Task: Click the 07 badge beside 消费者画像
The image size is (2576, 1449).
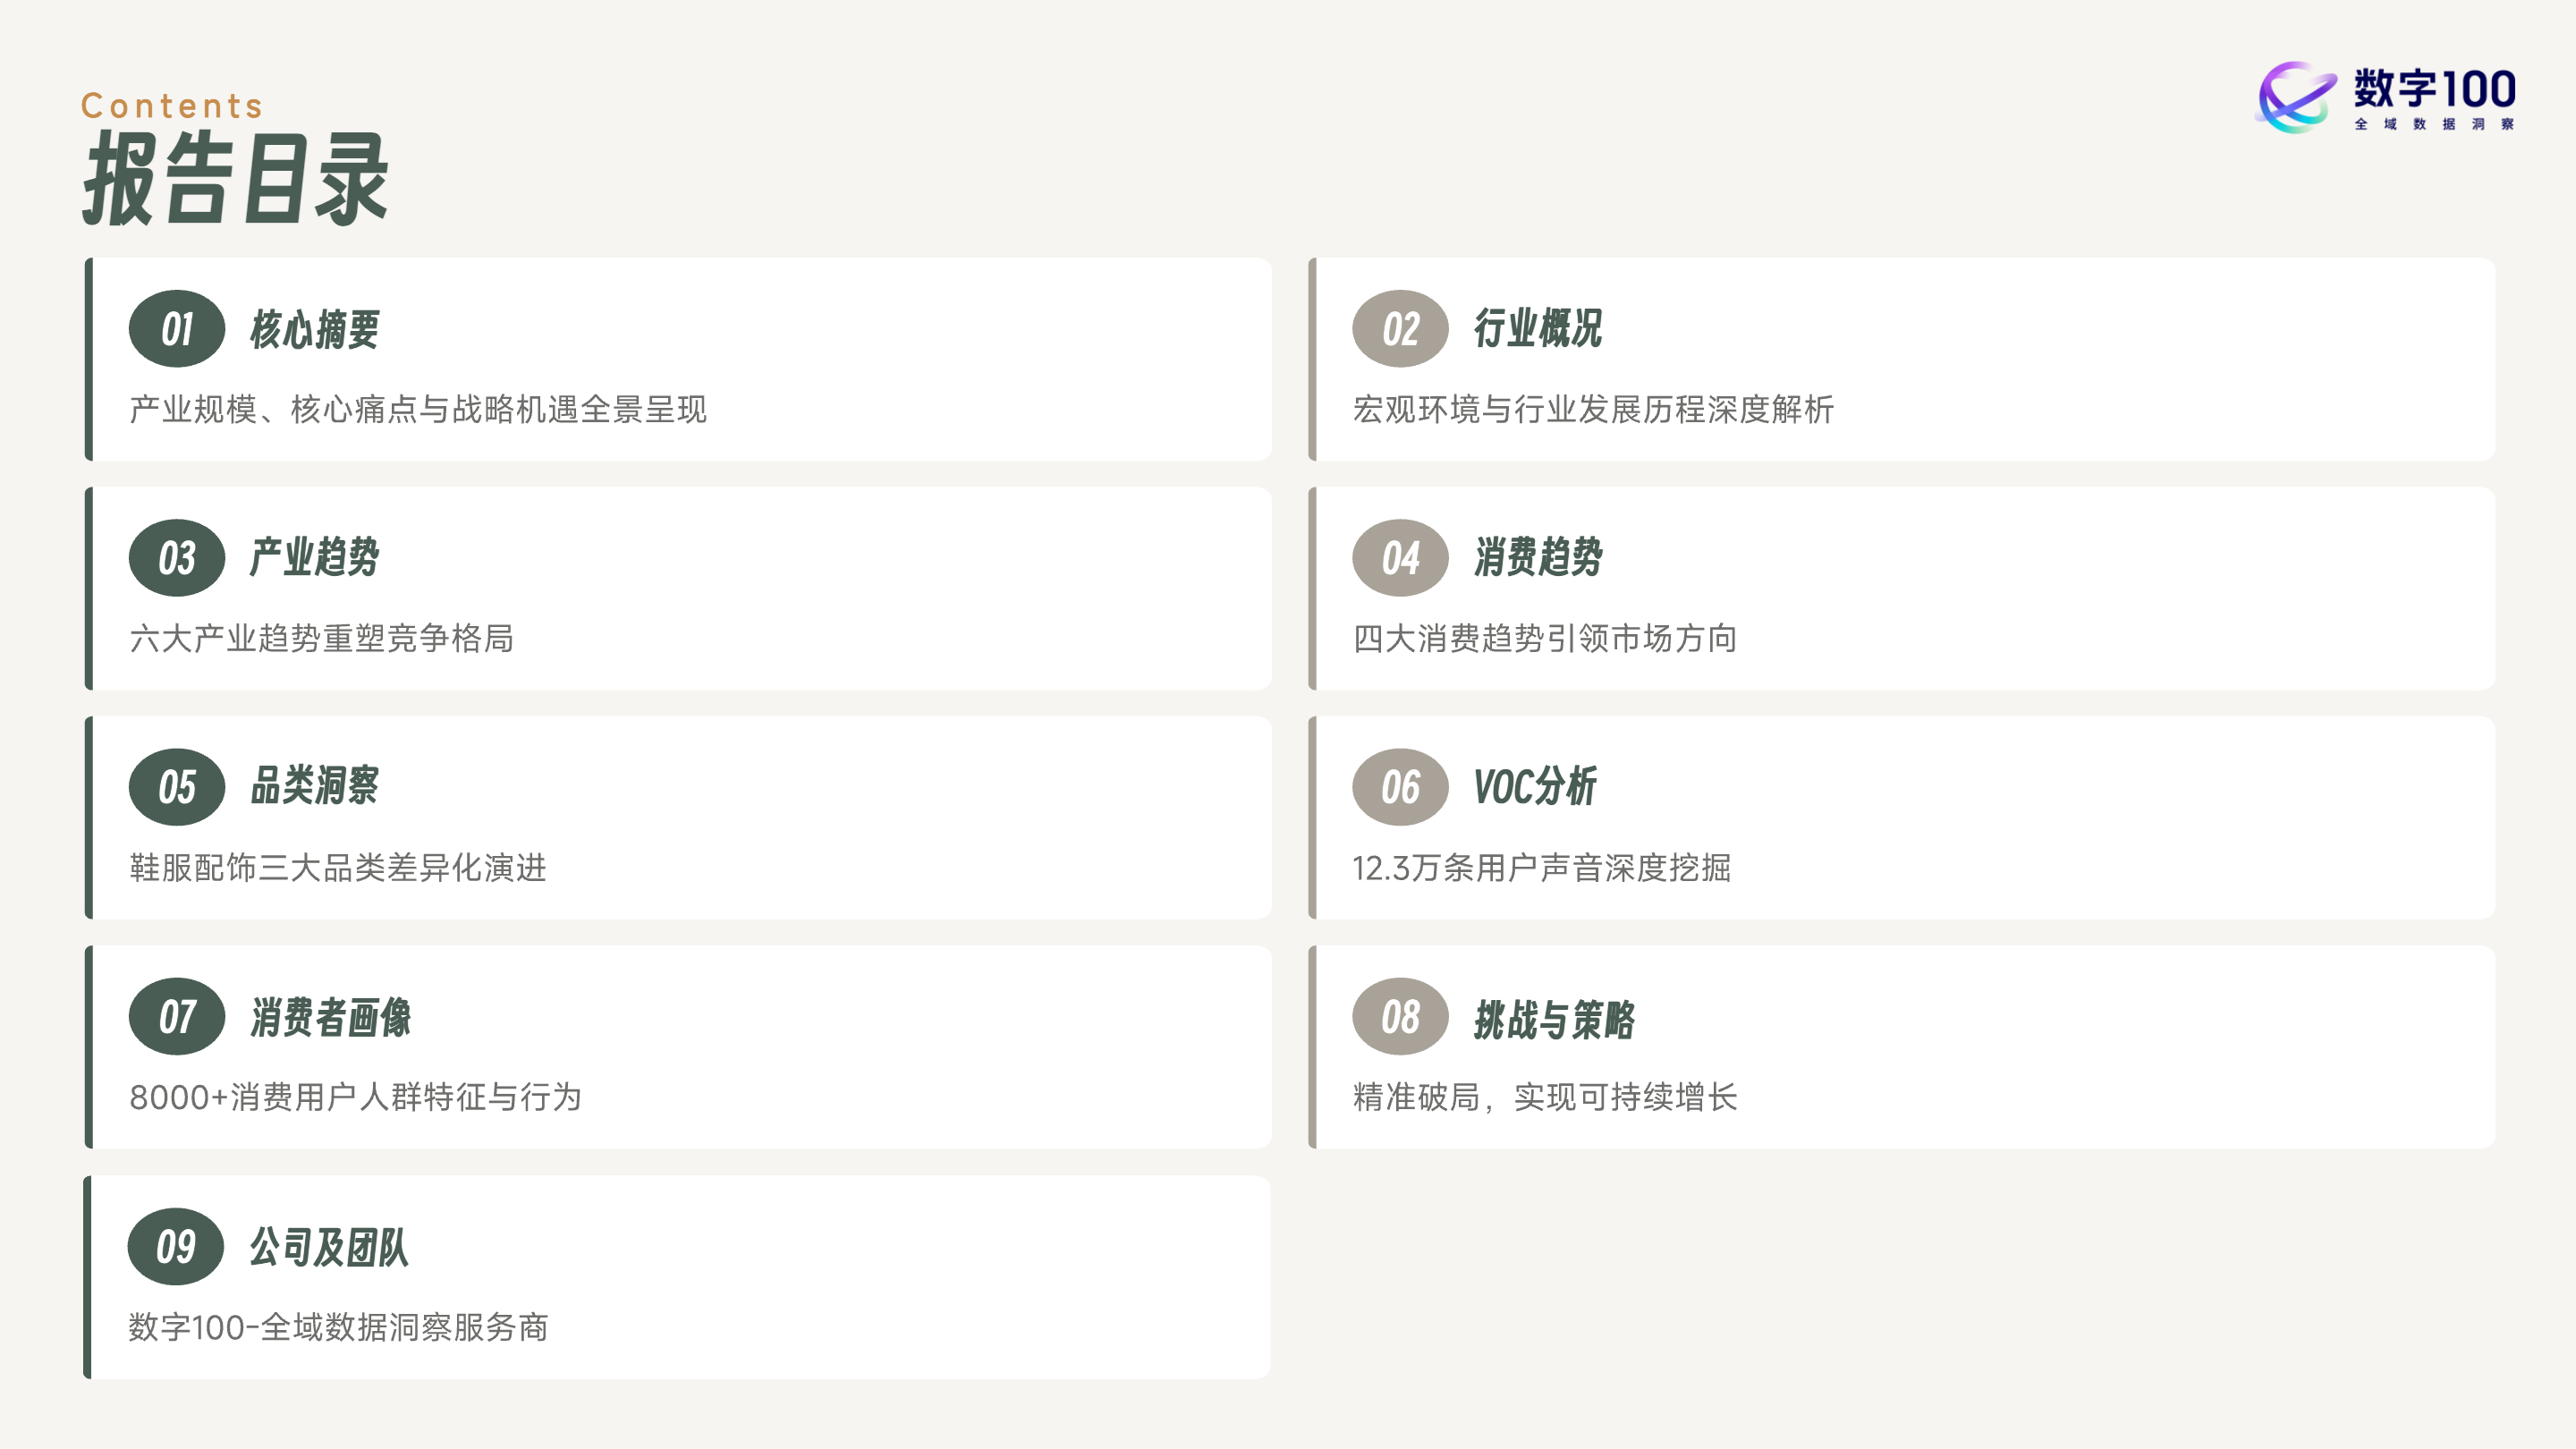Action: pos(177,1016)
